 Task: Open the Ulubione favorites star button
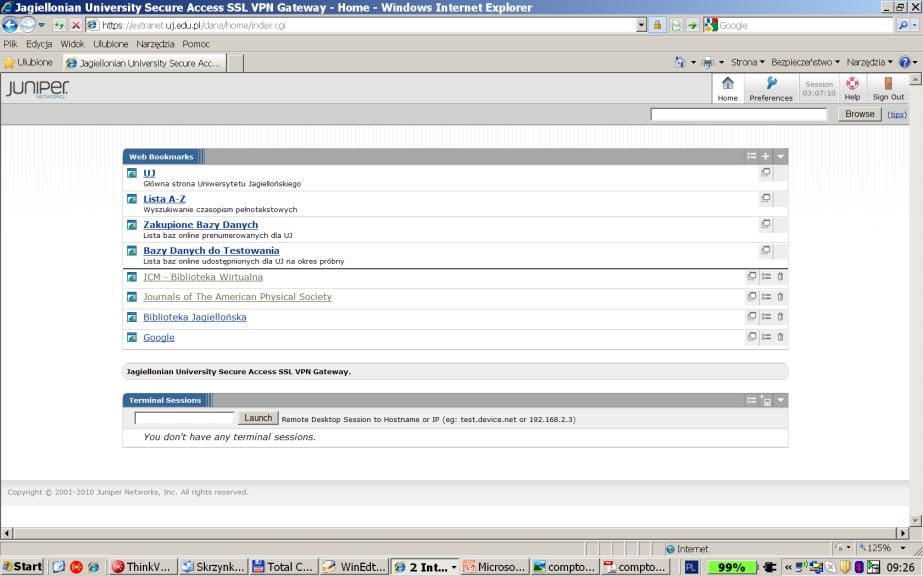[x=28, y=62]
